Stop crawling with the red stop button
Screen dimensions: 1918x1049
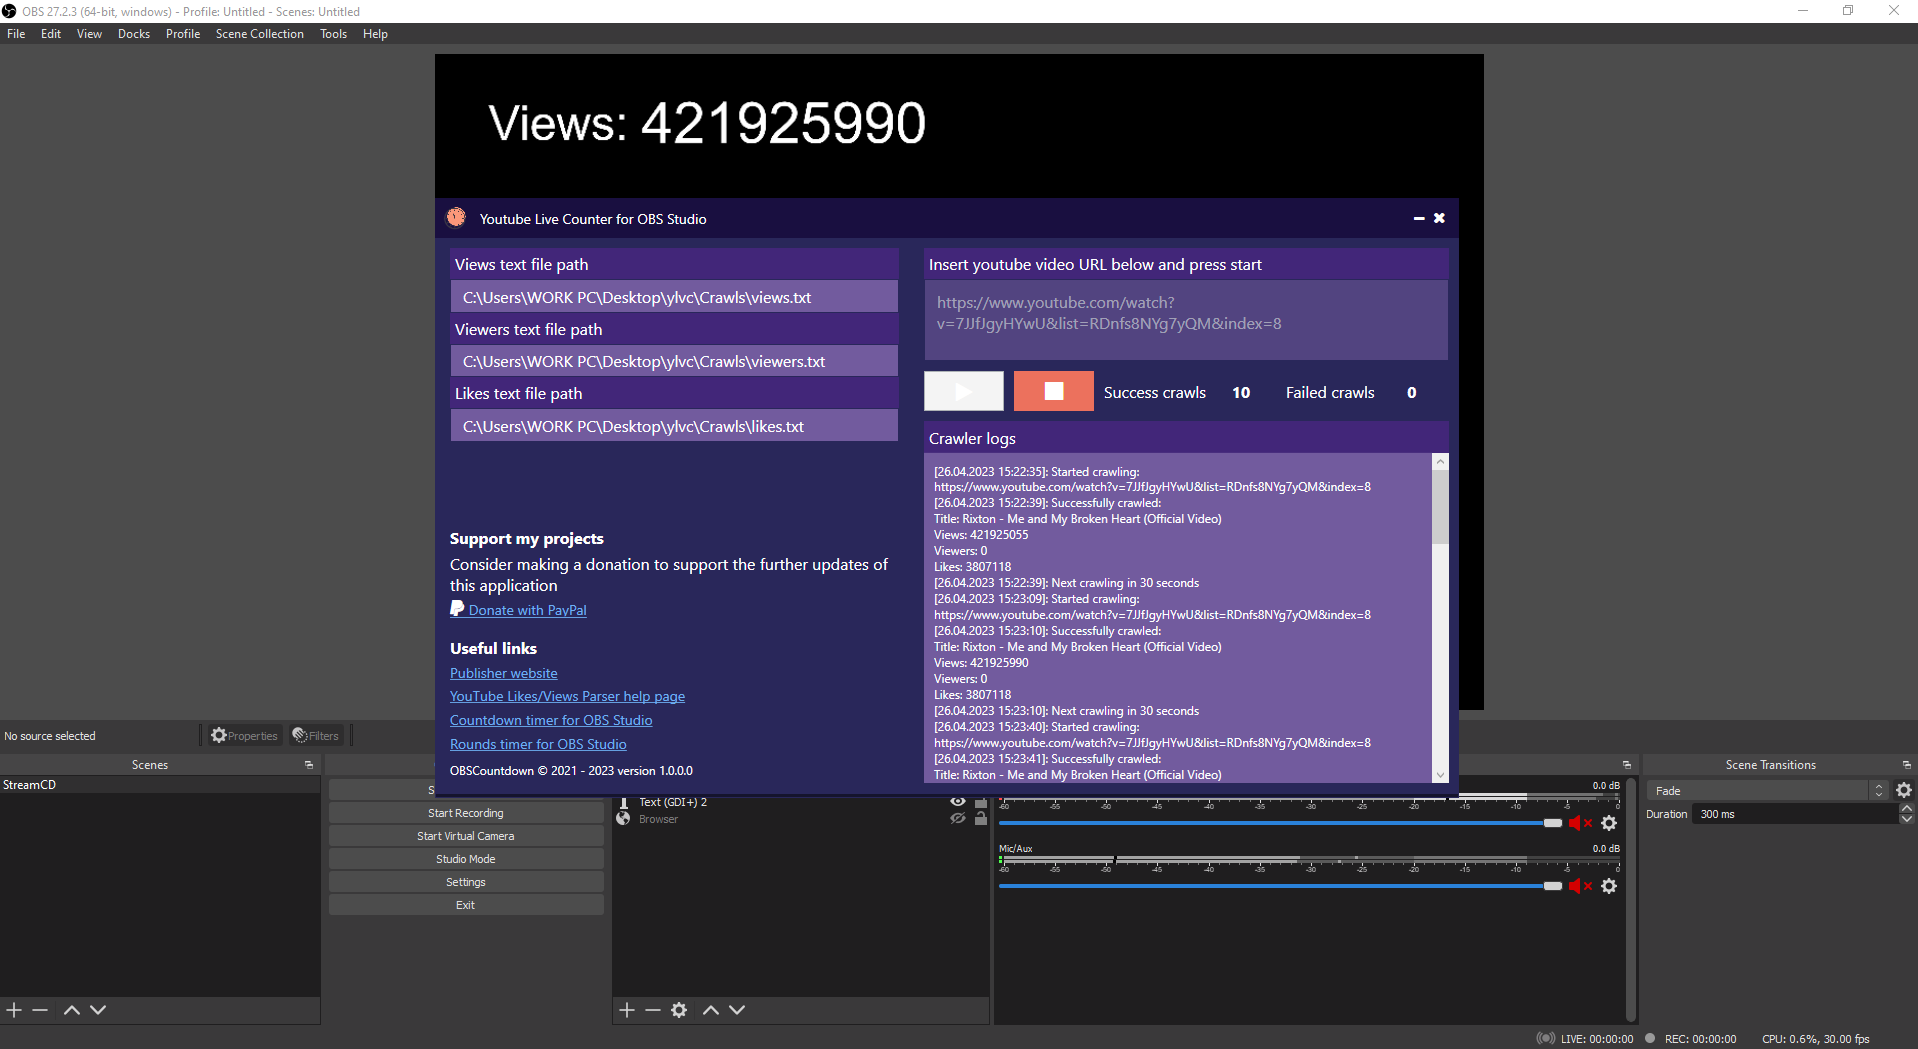1054,391
